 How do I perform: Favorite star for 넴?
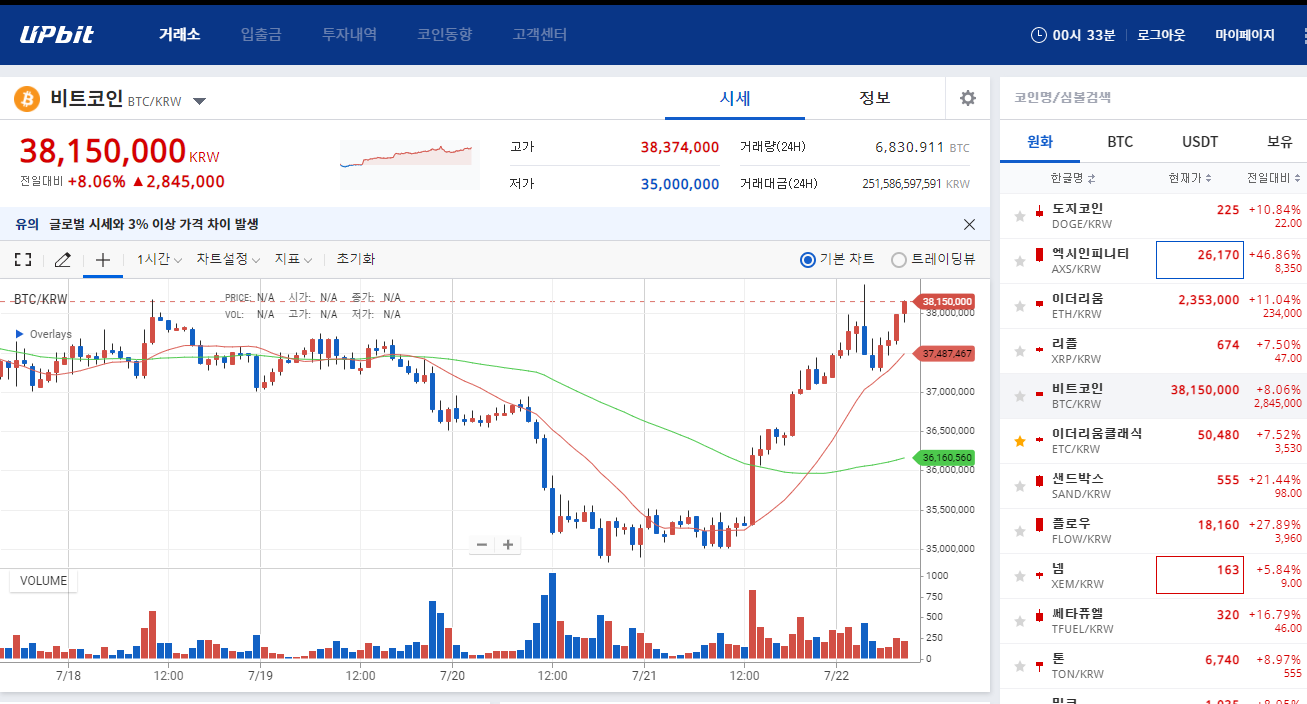click(1020, 576)
